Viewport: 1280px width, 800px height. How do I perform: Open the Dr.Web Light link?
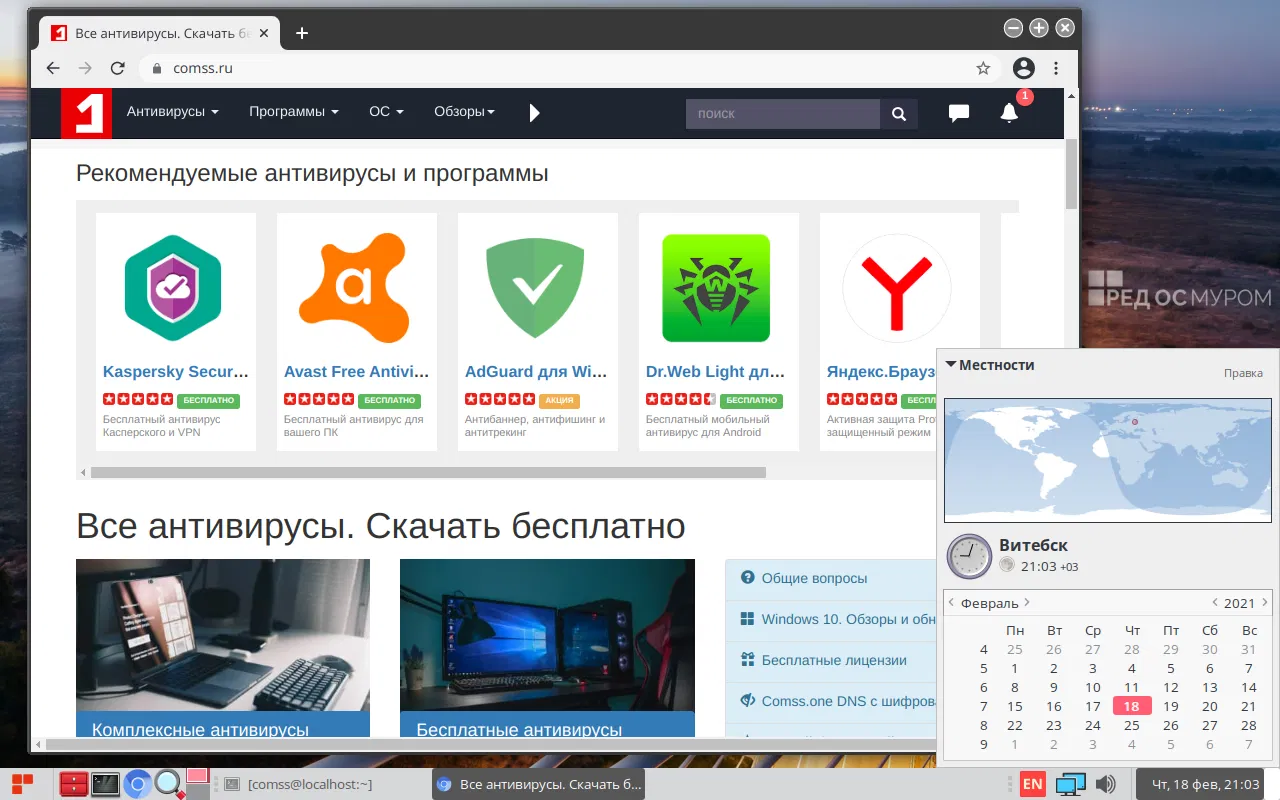[715, 372]
